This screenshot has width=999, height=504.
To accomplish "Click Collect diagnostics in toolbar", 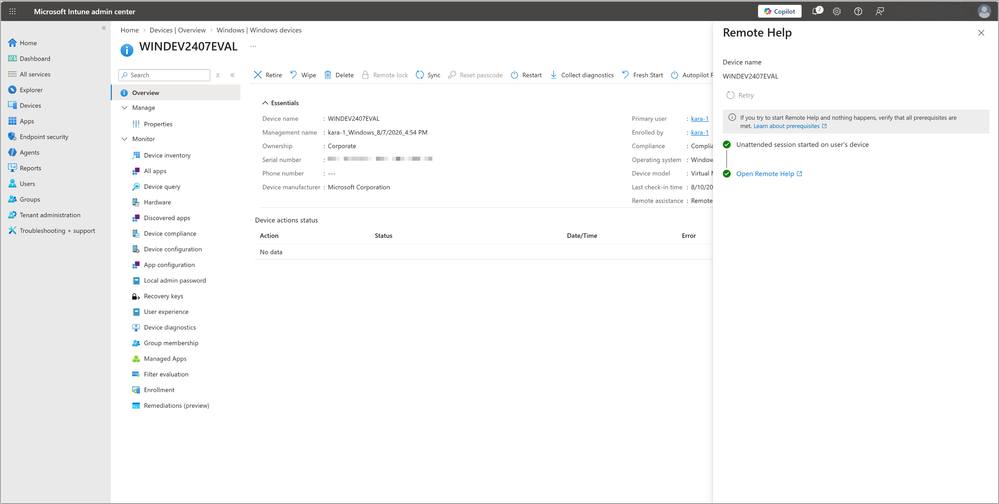I will click(x=581, y=75).
